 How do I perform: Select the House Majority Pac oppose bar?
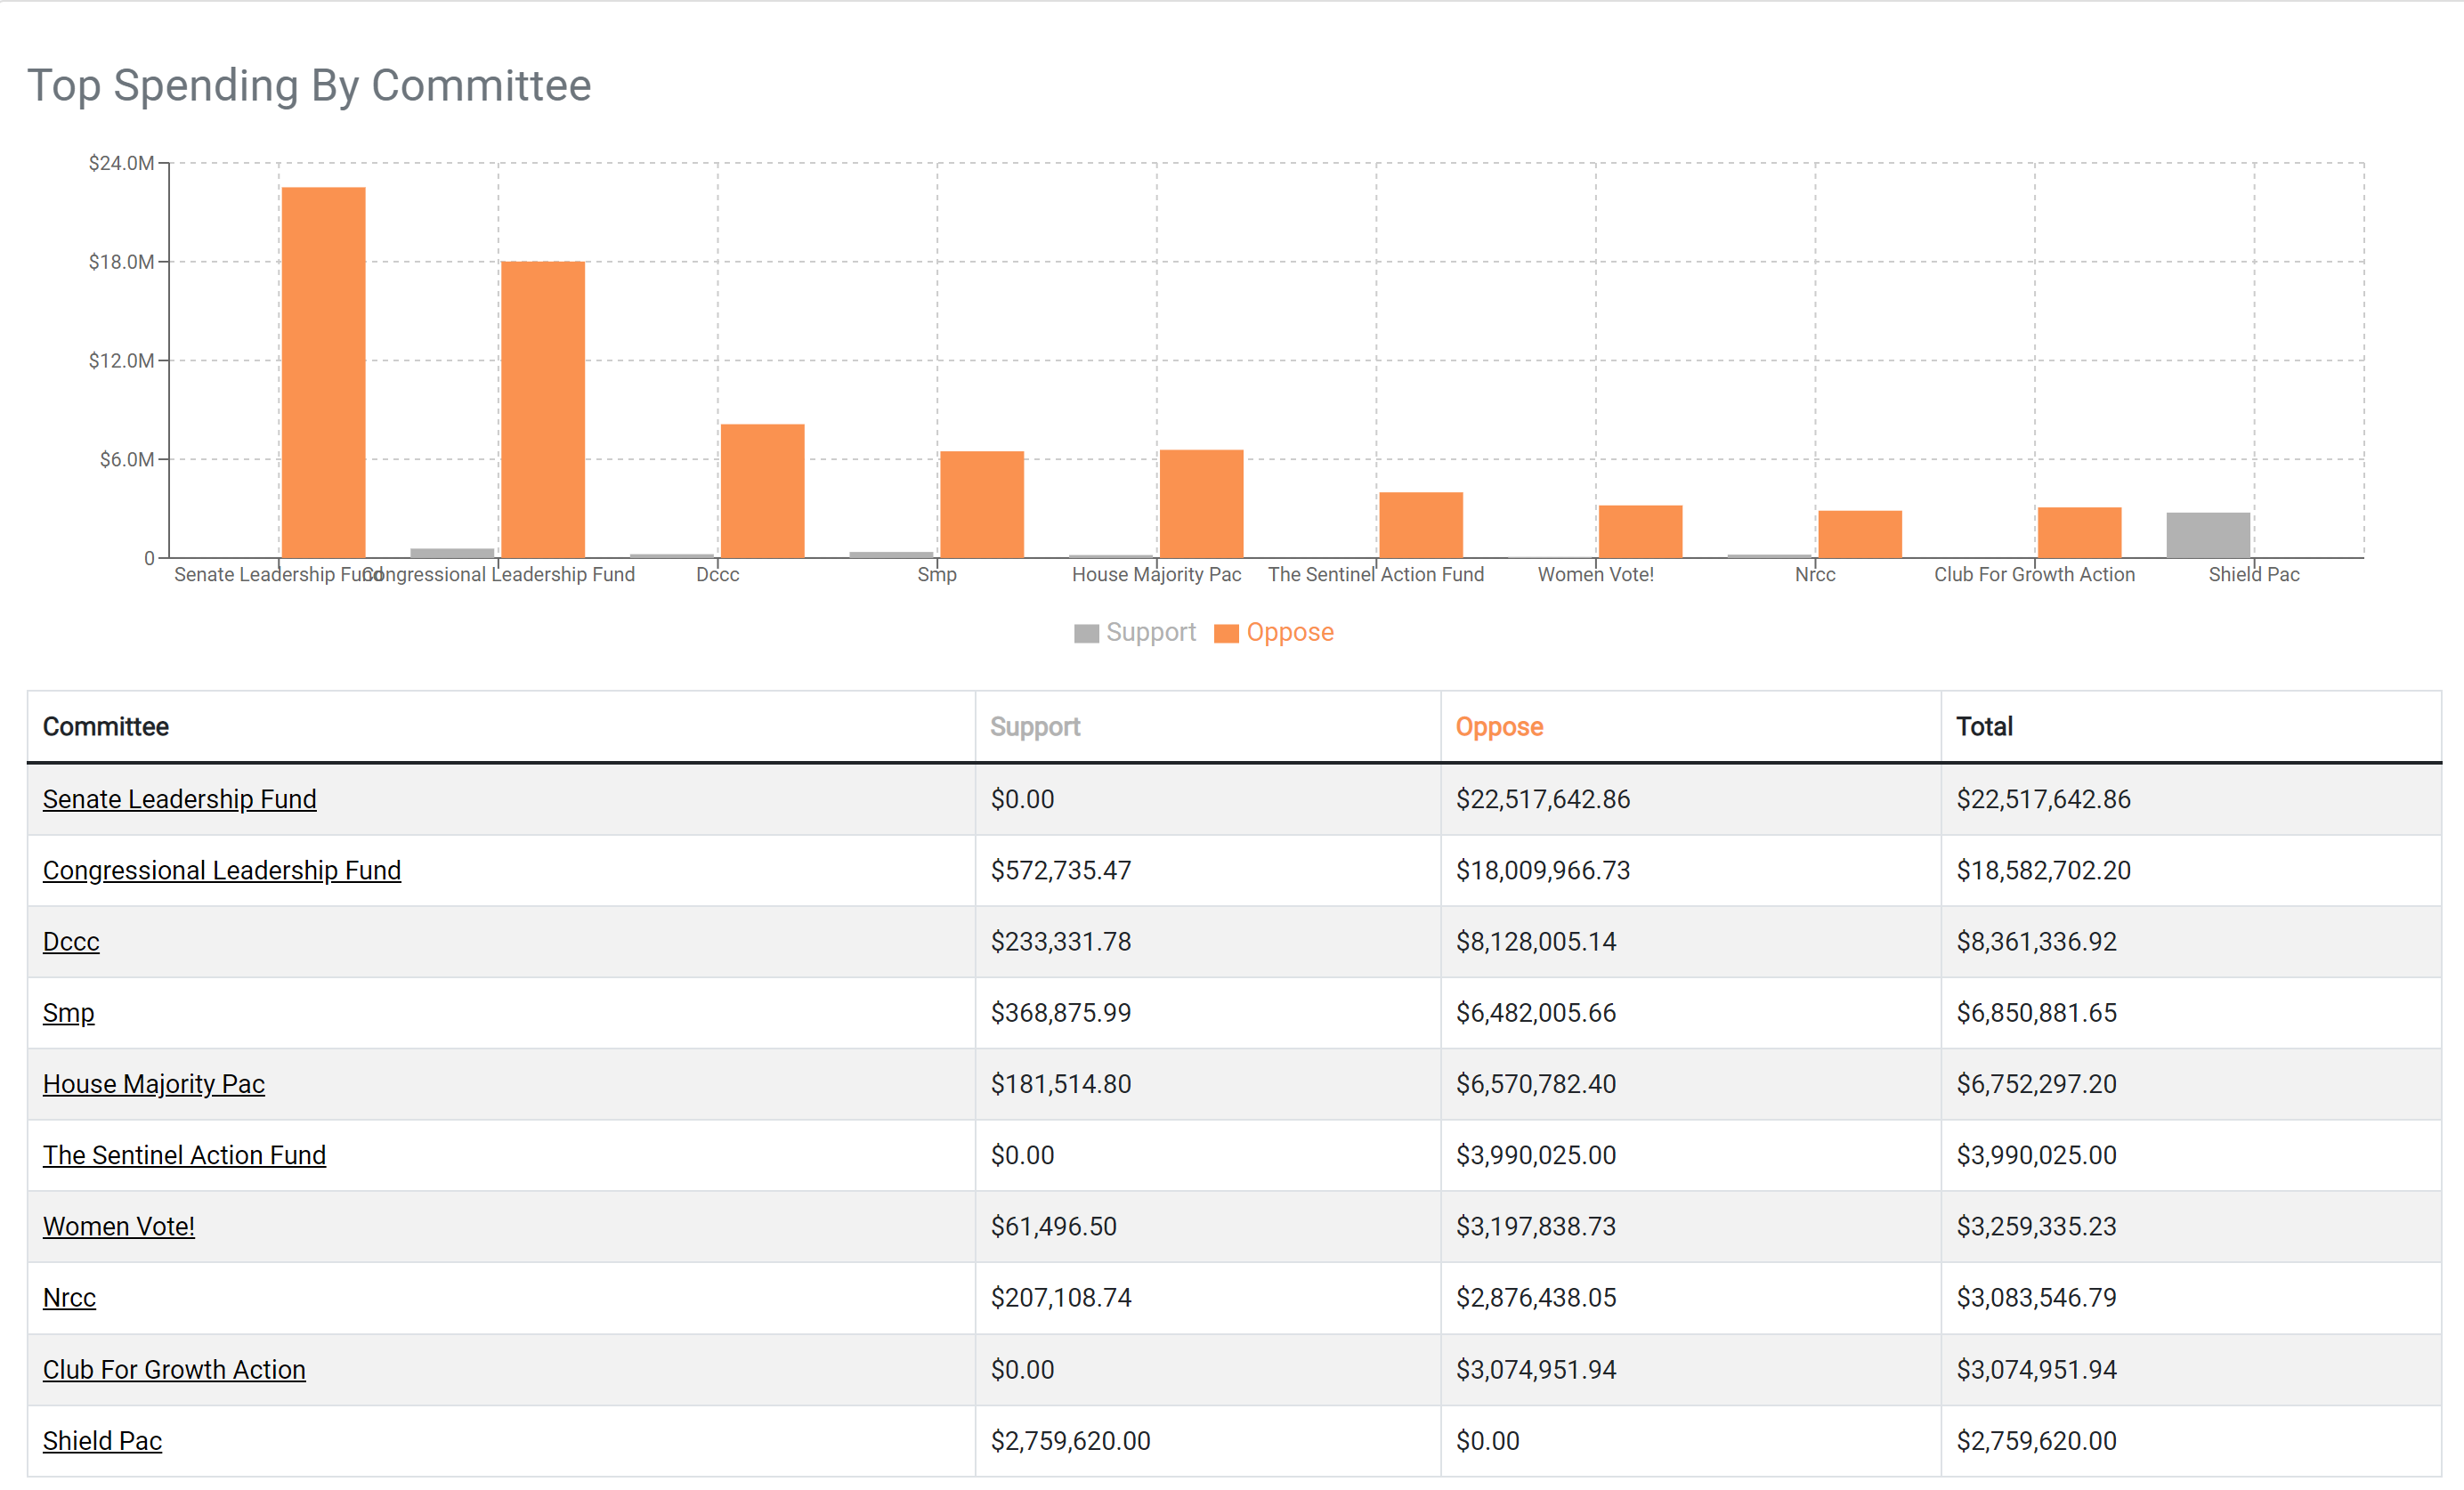pos(1201,503)
